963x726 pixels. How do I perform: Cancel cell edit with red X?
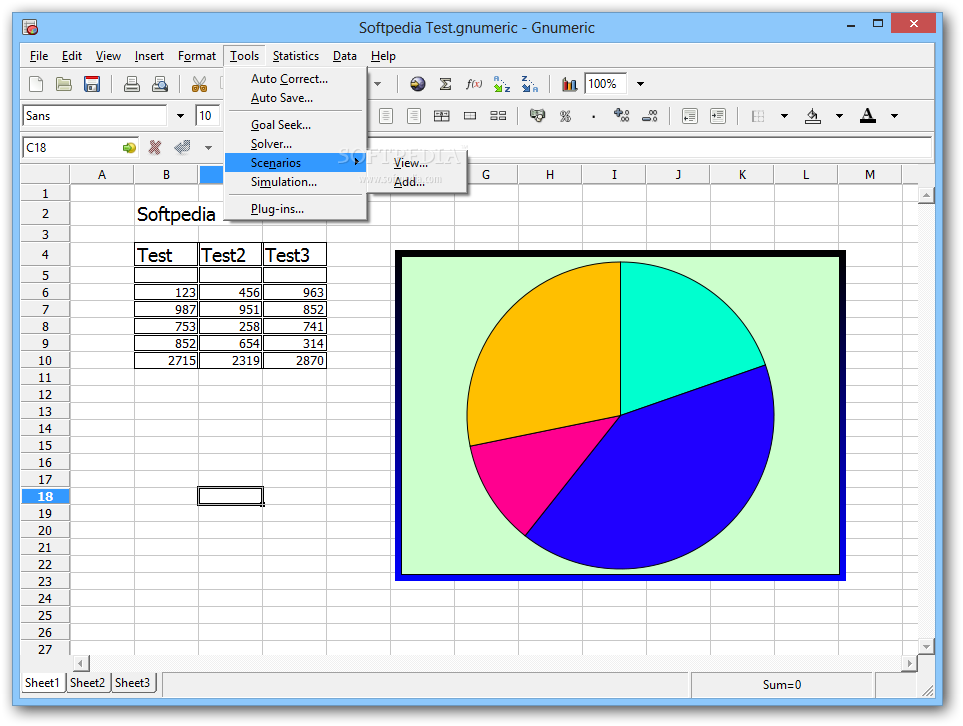155,147
